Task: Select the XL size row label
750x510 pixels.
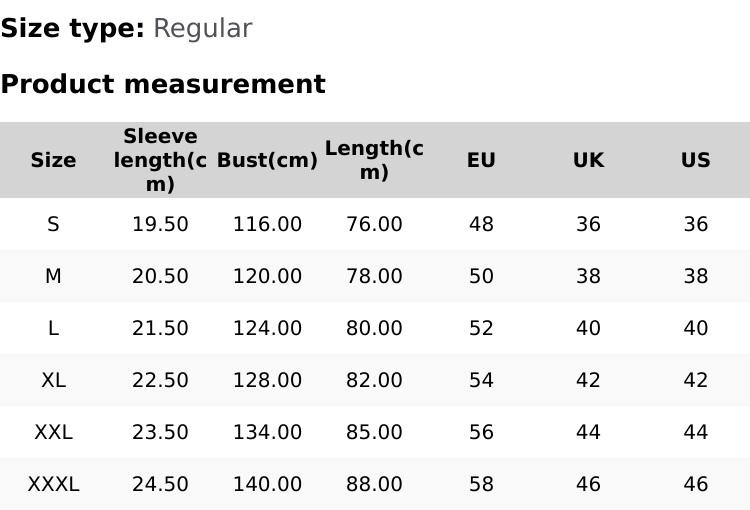Action: click(x=53, y=380)
